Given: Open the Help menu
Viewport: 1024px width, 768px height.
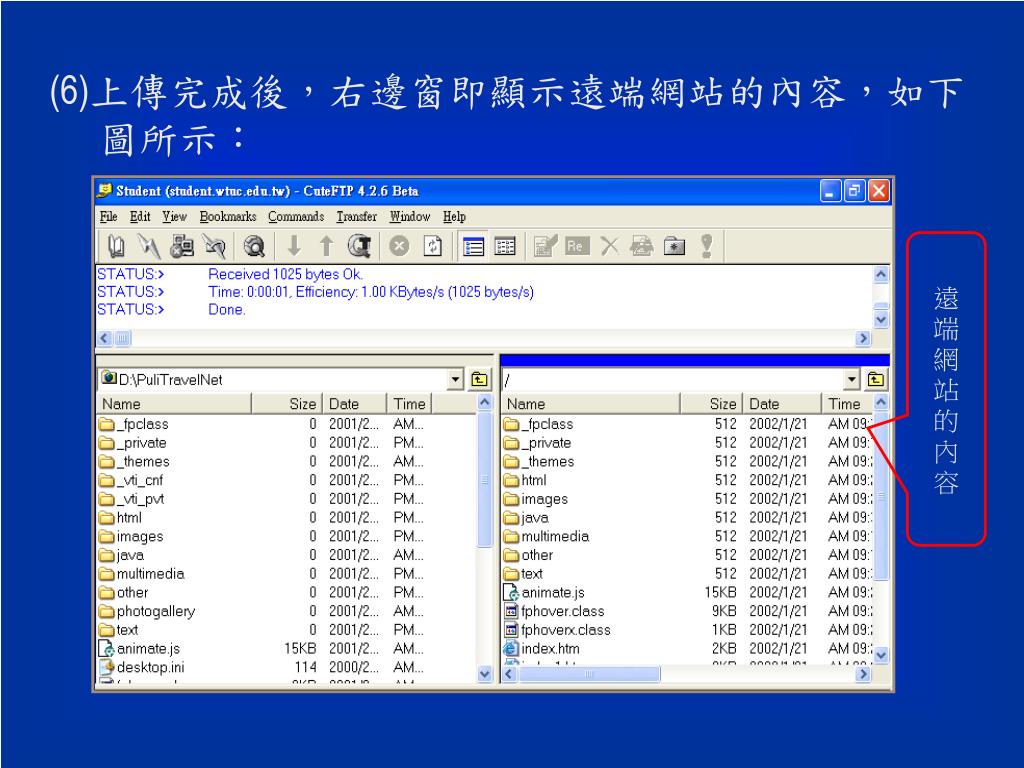Looking at the screenshot, I should [x=455, y=216].
